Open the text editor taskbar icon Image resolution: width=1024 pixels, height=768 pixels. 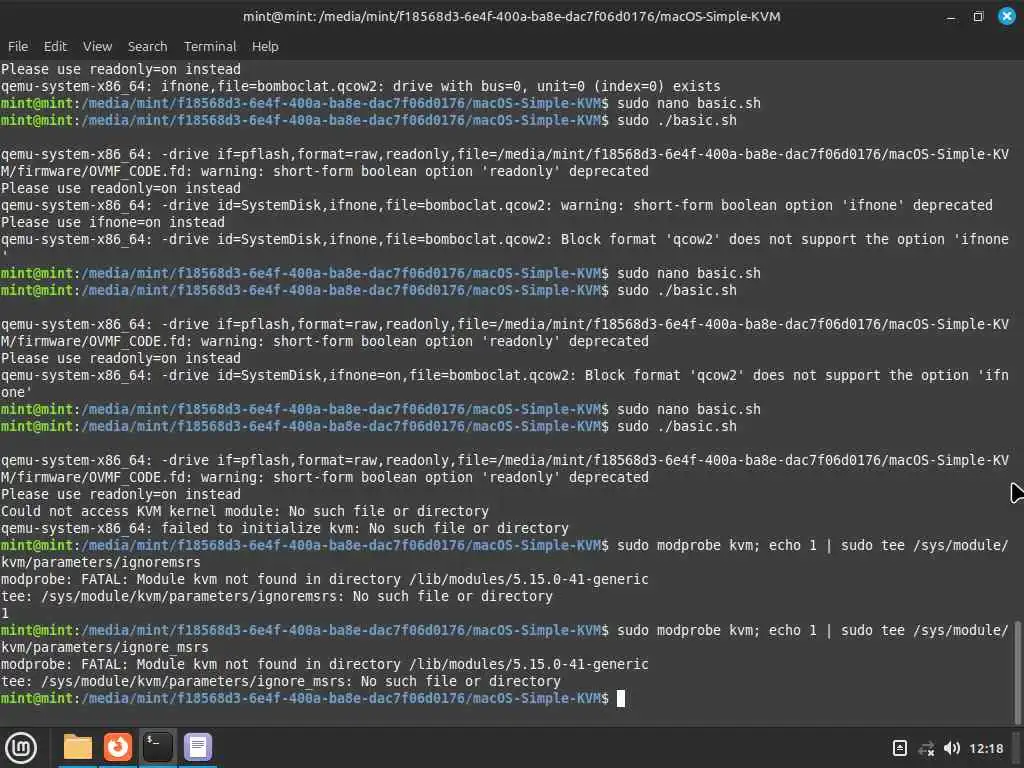point(197,747)
